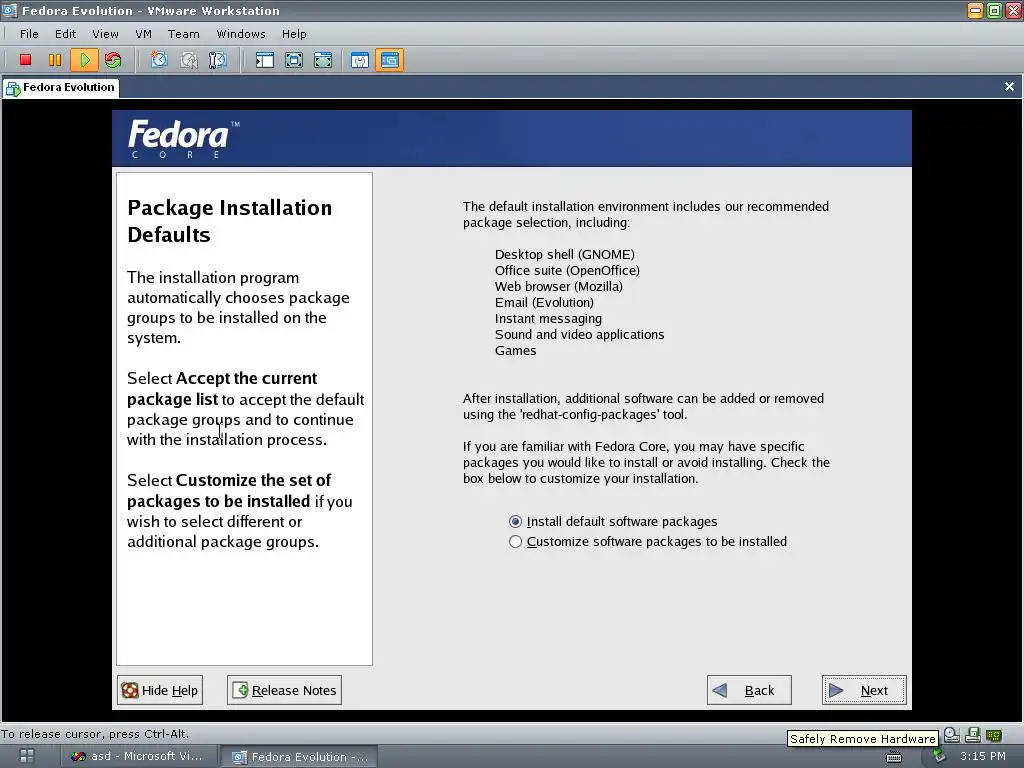Switch to asd - Microsoft Vi... taskbar window
1024x768 pixels.
139,756
